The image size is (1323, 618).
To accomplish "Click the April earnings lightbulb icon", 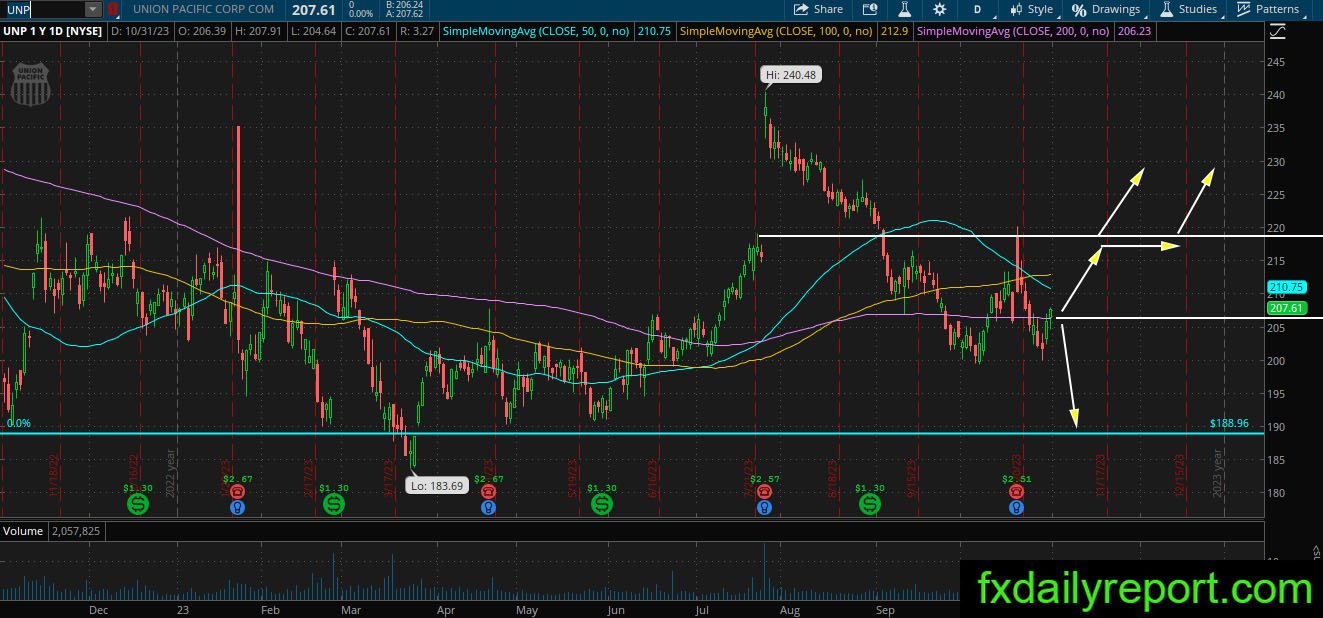I will [487, 507].
